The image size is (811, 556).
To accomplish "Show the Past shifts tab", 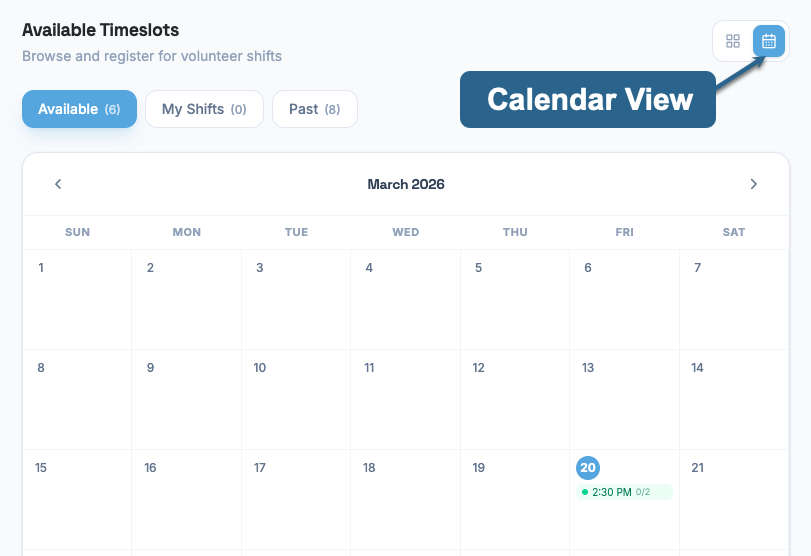I will [314, 109].
